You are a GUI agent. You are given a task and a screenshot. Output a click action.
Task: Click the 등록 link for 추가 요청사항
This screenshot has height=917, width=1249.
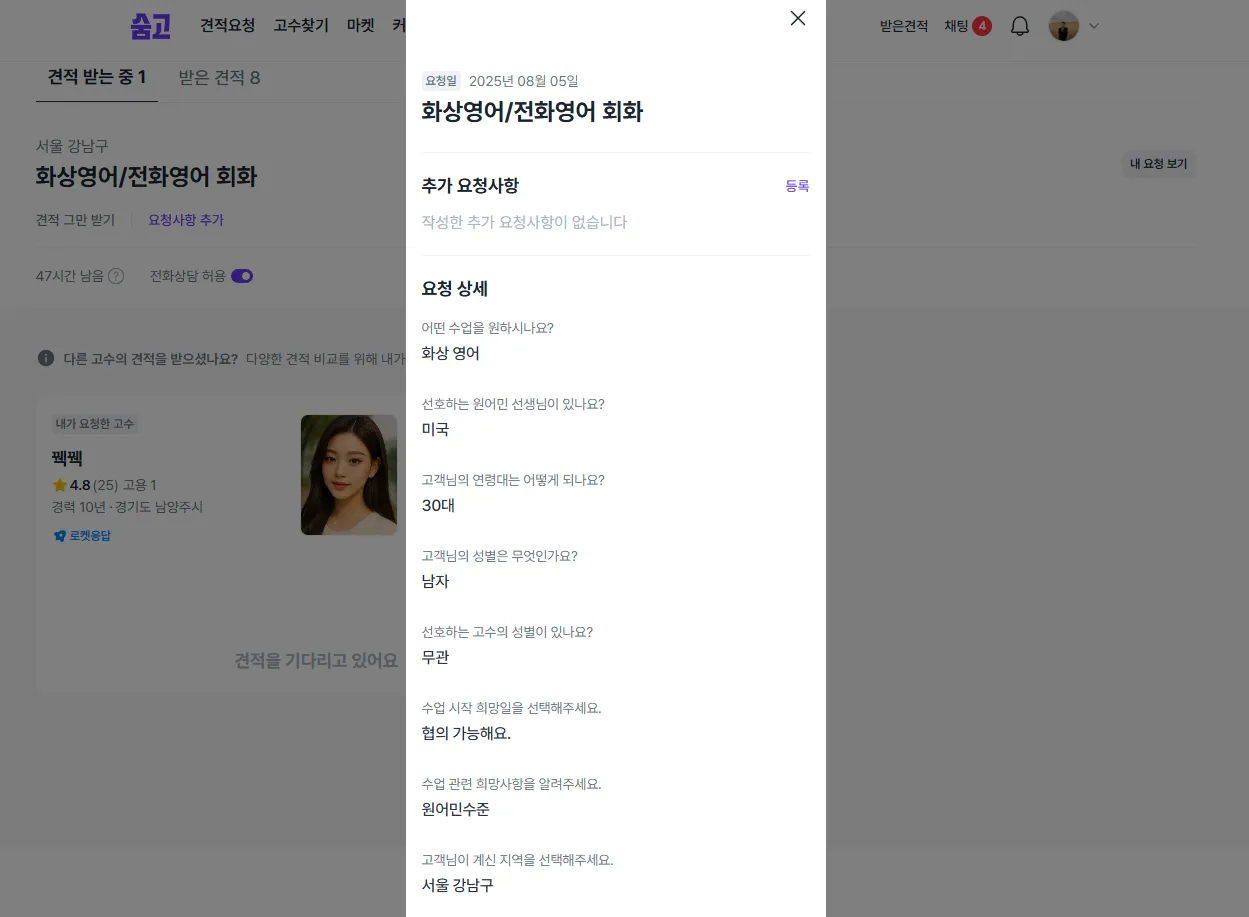coord(797,186)
